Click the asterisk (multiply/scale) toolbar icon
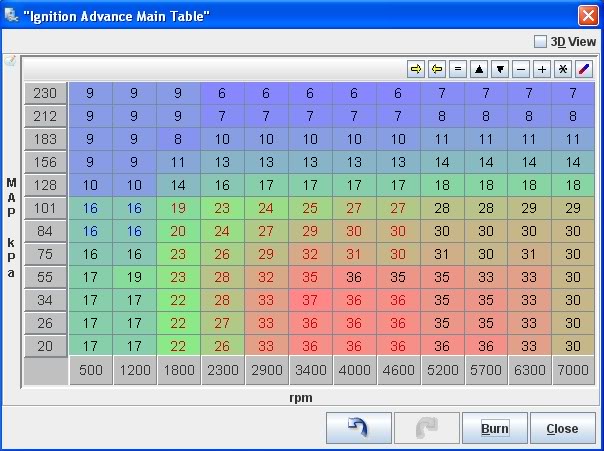Image resolution: width=604 pixels, height=451 pixels. (x=563, y=69)
